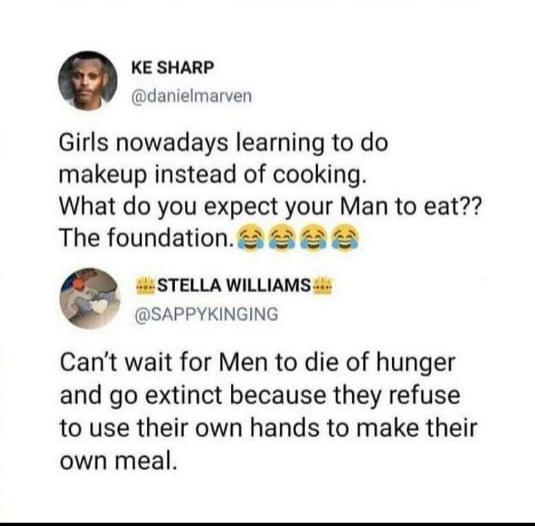Screen dimensions: 535x526
Task: Click the crown emoji before STELLA WILLIAMS
Action: click(x=145, y=286)
